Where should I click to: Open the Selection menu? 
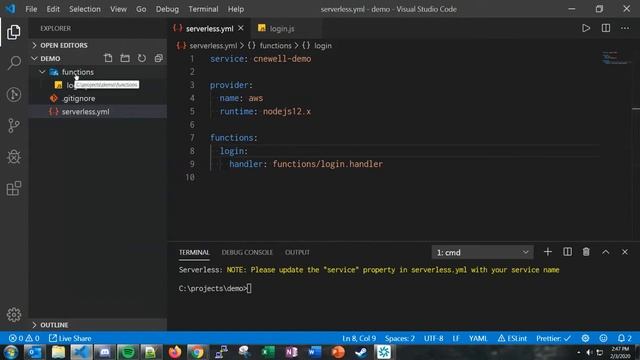pos(84,9)
